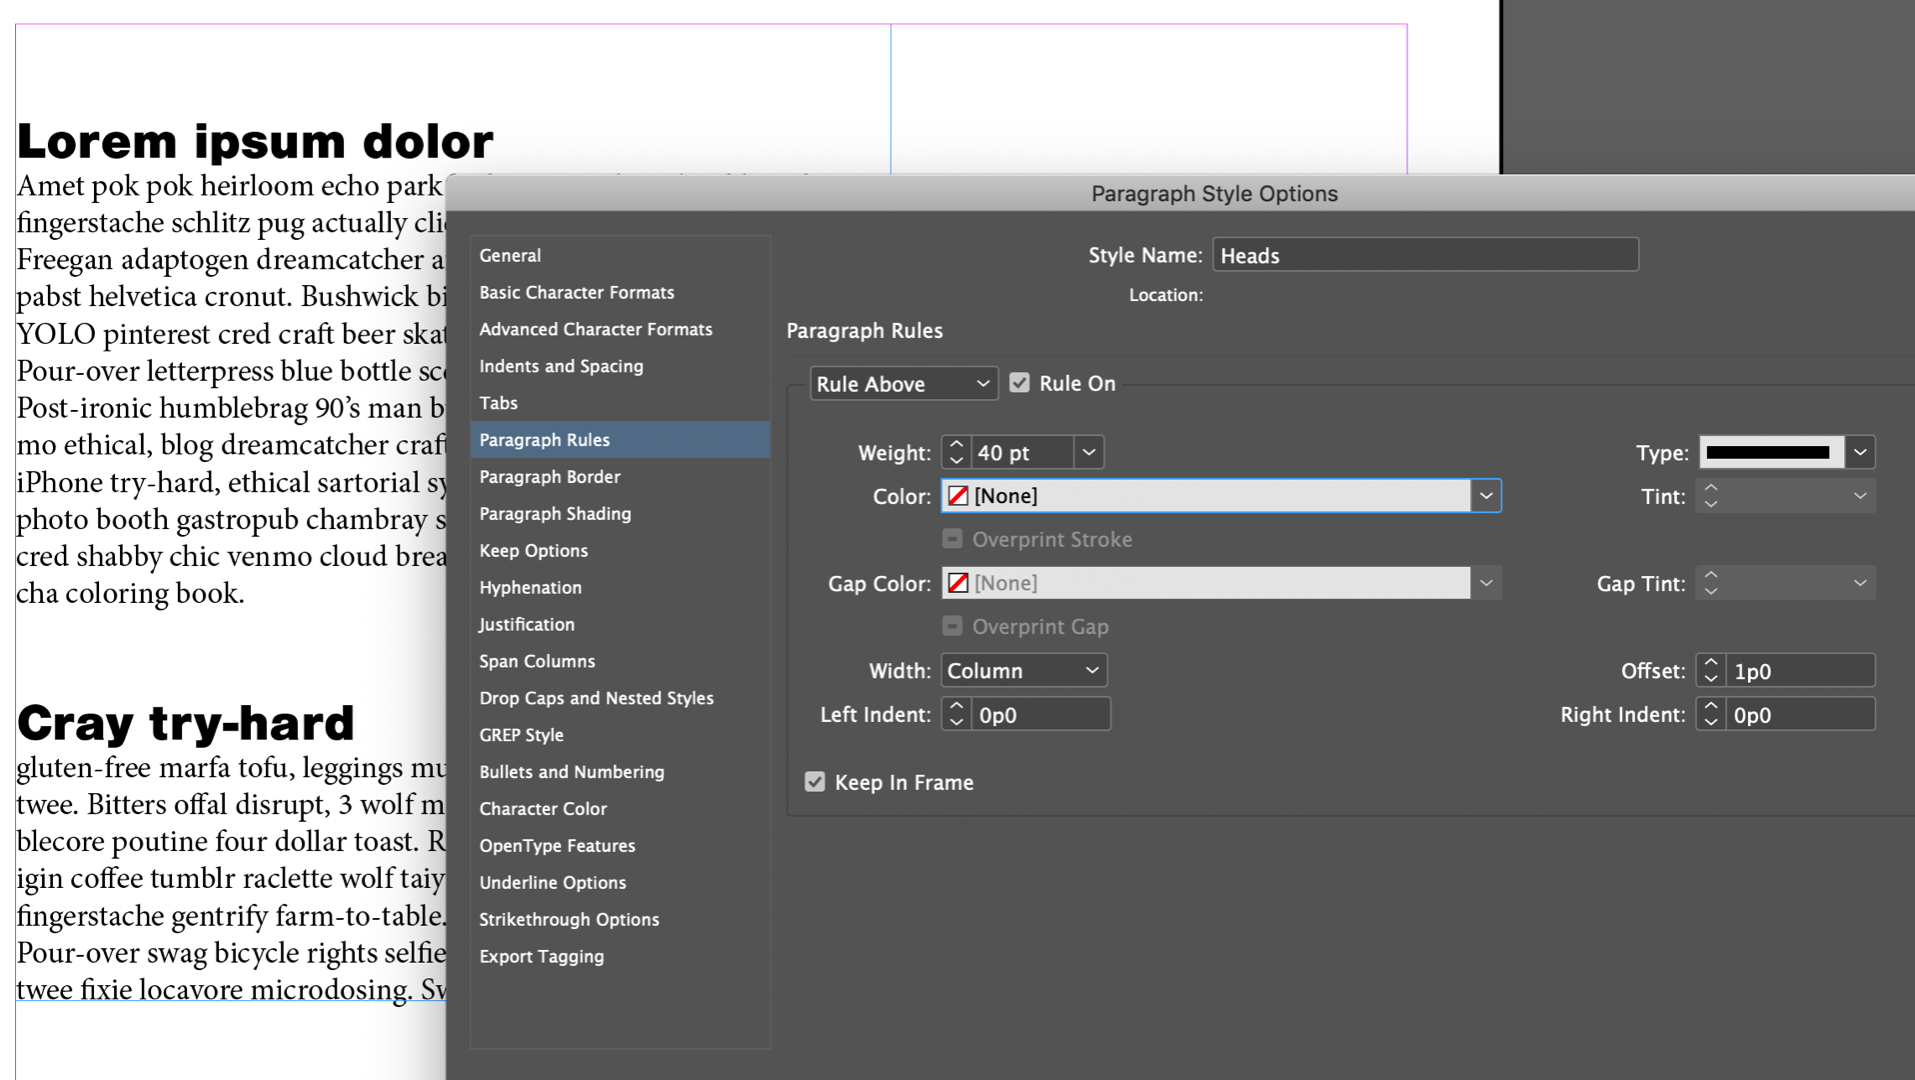This screenshot has width=1915, height=1080.
Task: Click 'cha coloring book.' text line
Action: [x=130, y=594]
